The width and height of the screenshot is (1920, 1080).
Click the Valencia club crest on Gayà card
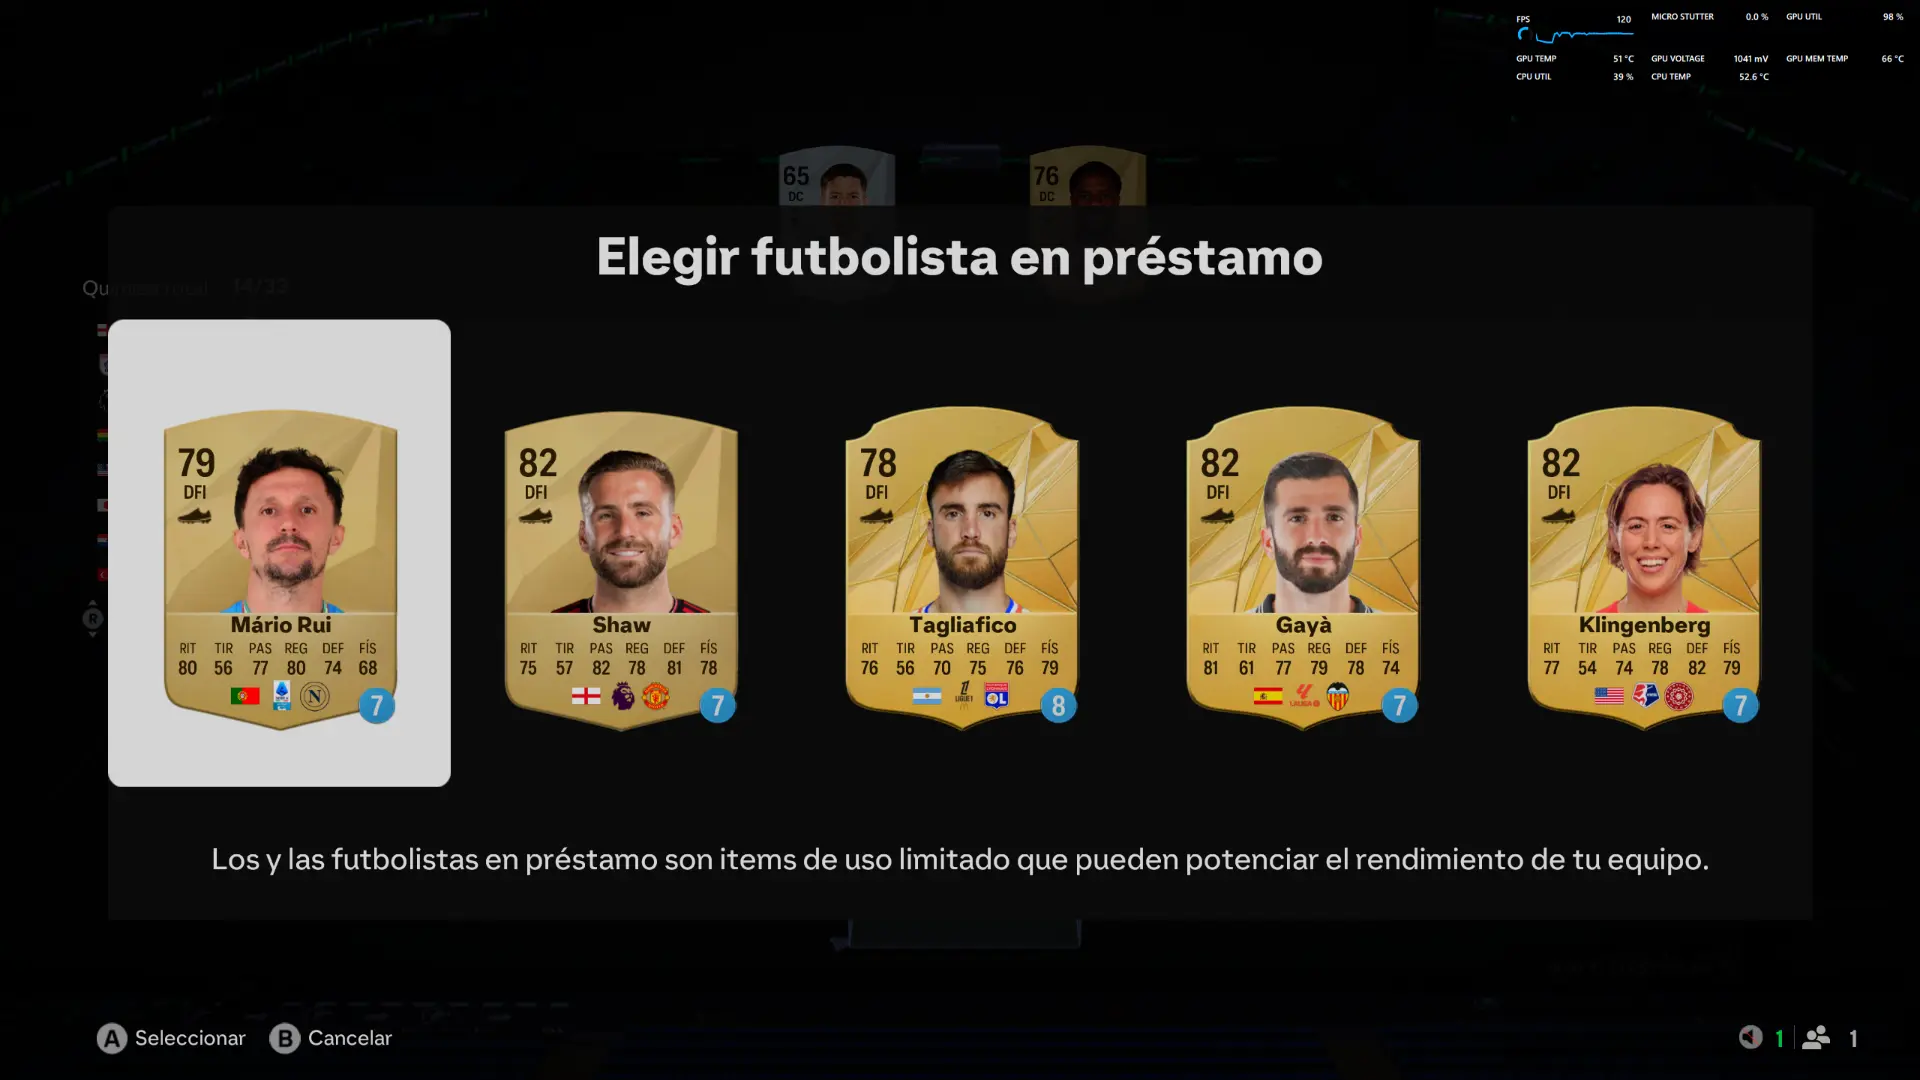point(1338,696)
